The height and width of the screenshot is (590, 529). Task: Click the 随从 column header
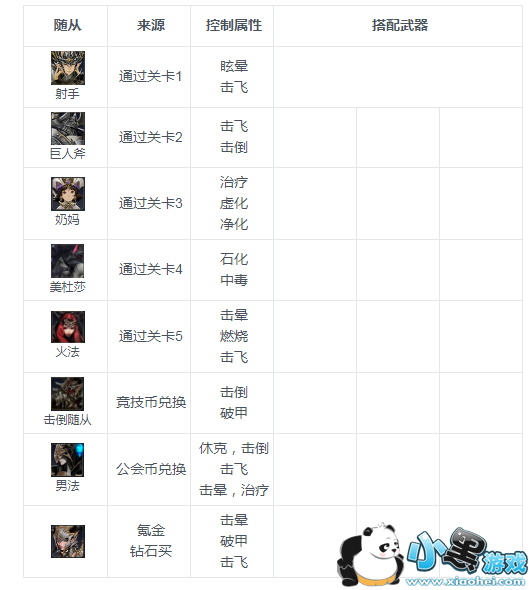coord(67,25)
